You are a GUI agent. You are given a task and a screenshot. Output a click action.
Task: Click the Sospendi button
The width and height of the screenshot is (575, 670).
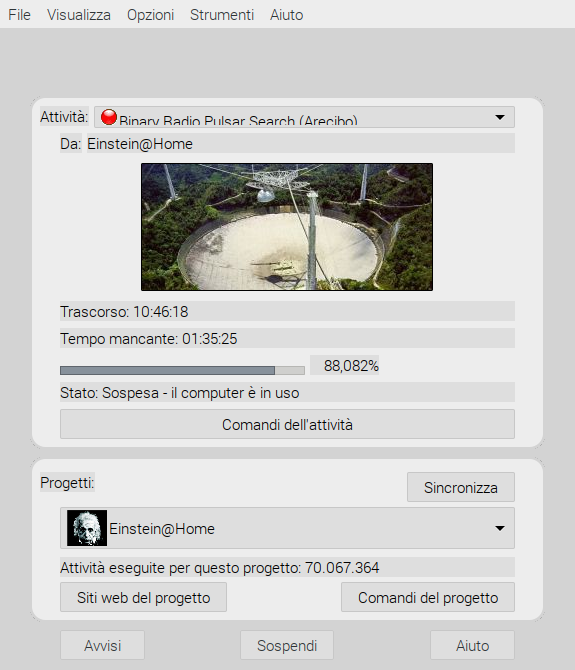tap(287, 645)
